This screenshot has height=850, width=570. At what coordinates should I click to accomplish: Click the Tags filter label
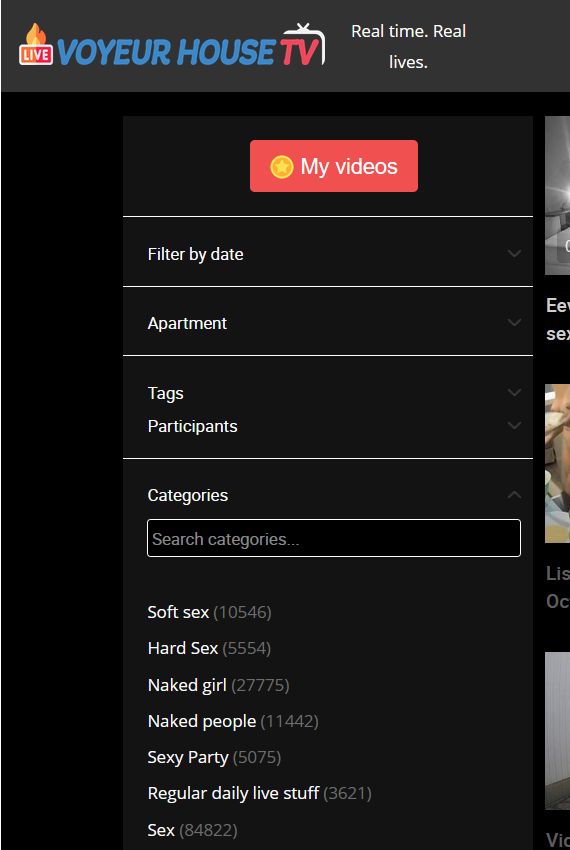[165, 393]
